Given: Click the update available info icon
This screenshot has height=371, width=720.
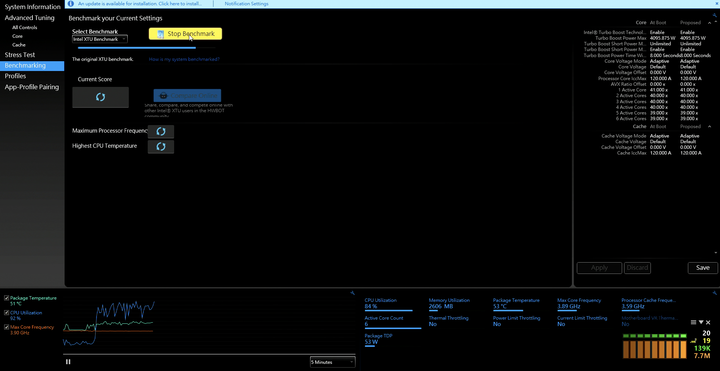Looking at the screenshot, I should point(70,4).
